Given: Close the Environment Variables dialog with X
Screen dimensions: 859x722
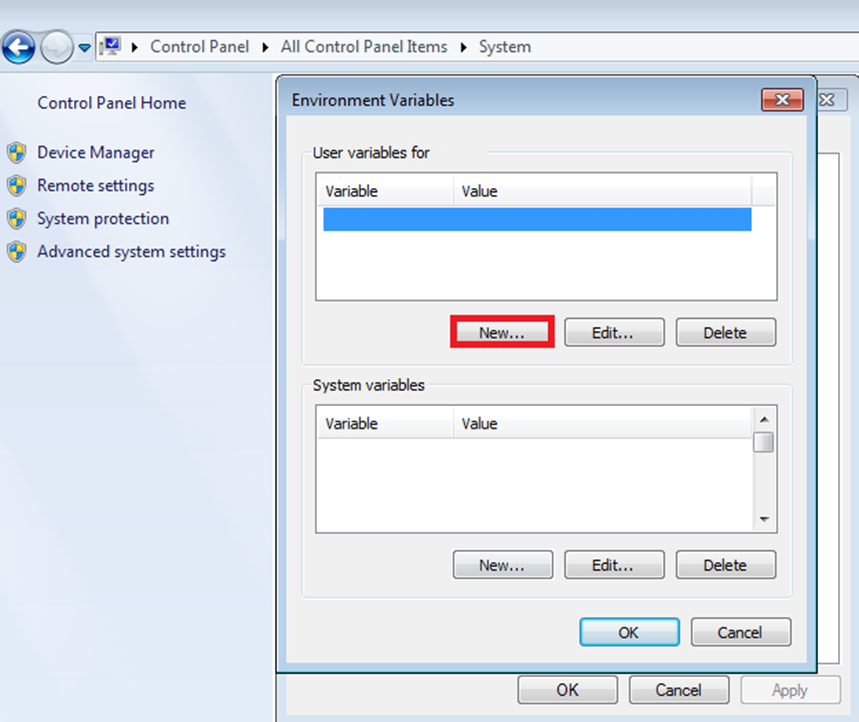Looking at the screenshot, I should pyautogui.click(x=782, y=100).
